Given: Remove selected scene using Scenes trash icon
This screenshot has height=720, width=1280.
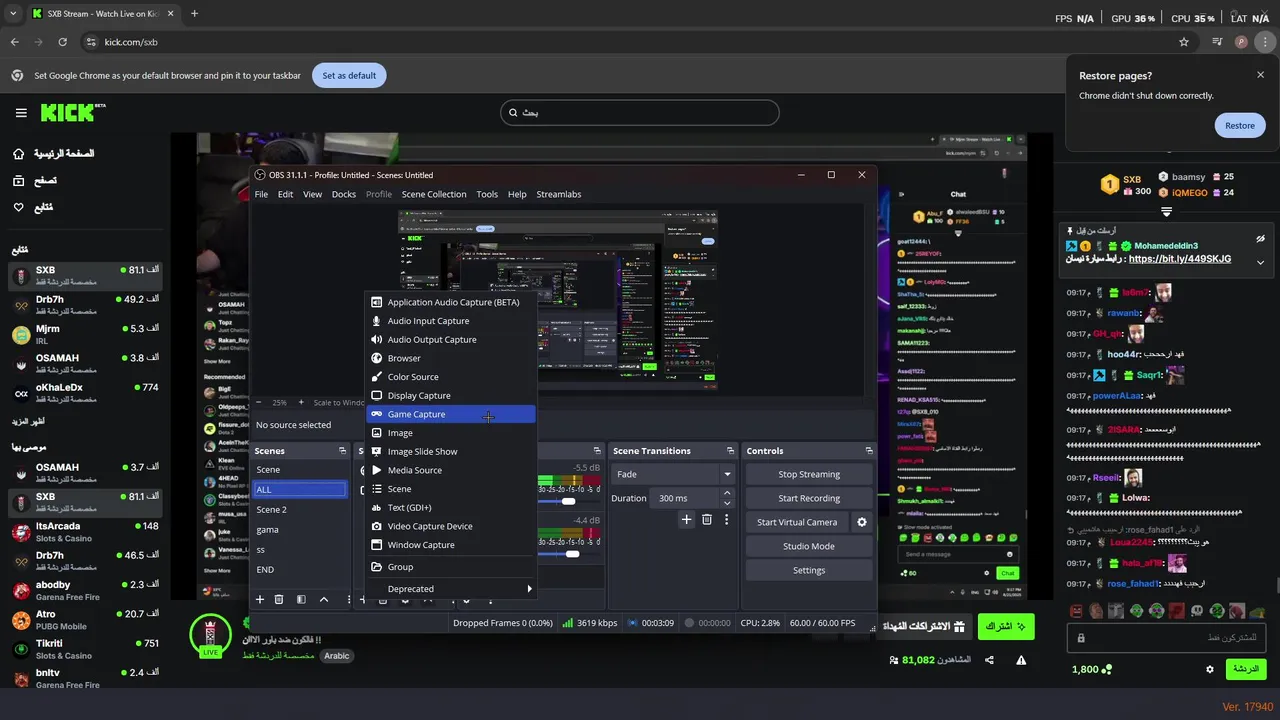Looking at the screenshot, I should coord(279,600).
